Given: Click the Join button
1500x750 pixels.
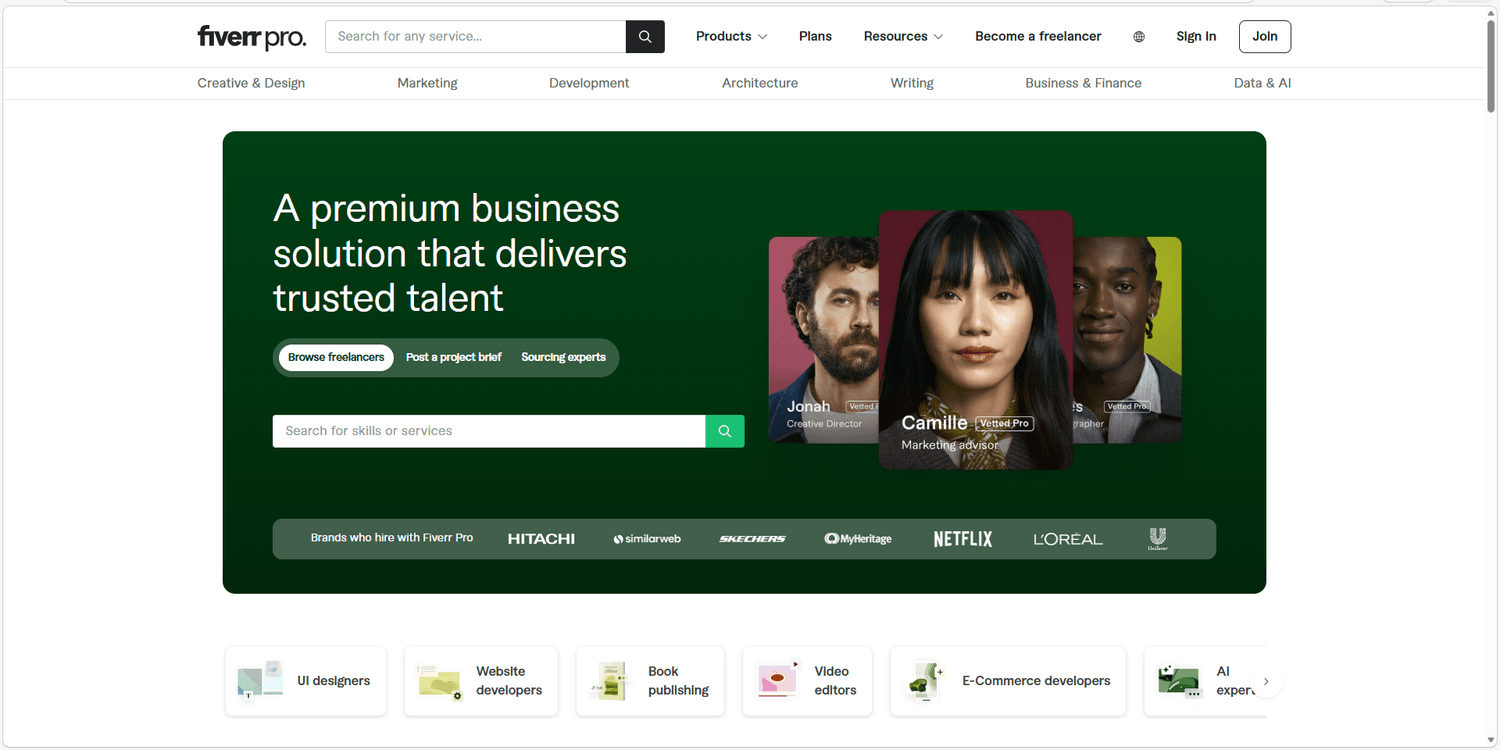Looking at the screenshot, I should click(1265, 37).
